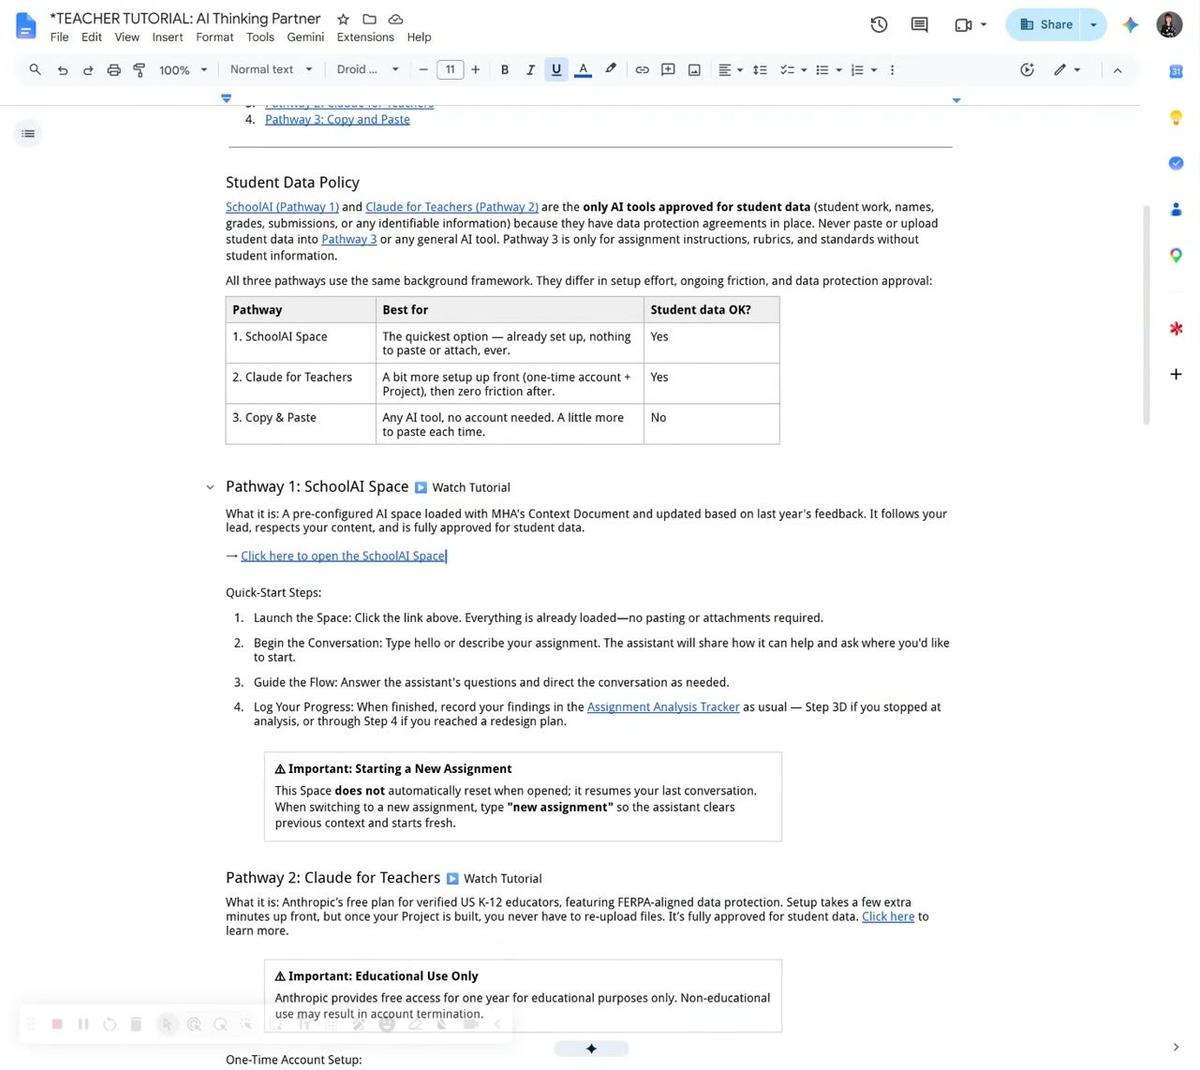This screenshot has width=1200, height=1070.
Task: Move document to folder icon
Action: point(369,19)
